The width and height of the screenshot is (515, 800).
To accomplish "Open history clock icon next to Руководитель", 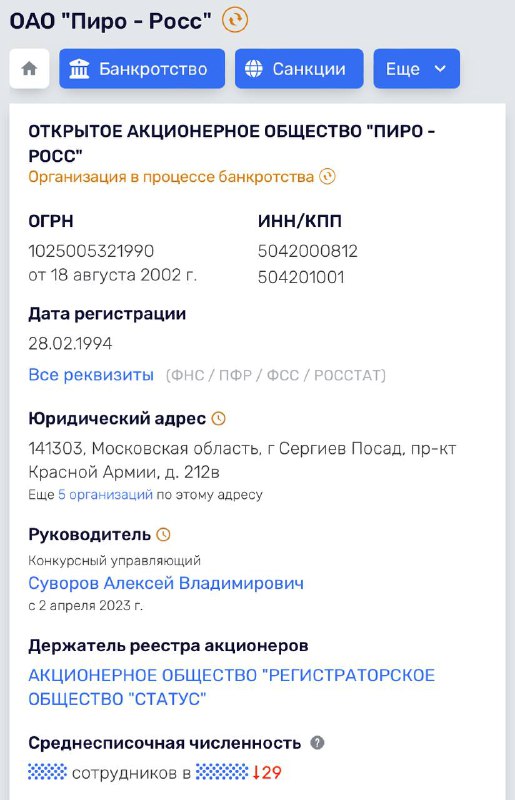I will 163,535.
